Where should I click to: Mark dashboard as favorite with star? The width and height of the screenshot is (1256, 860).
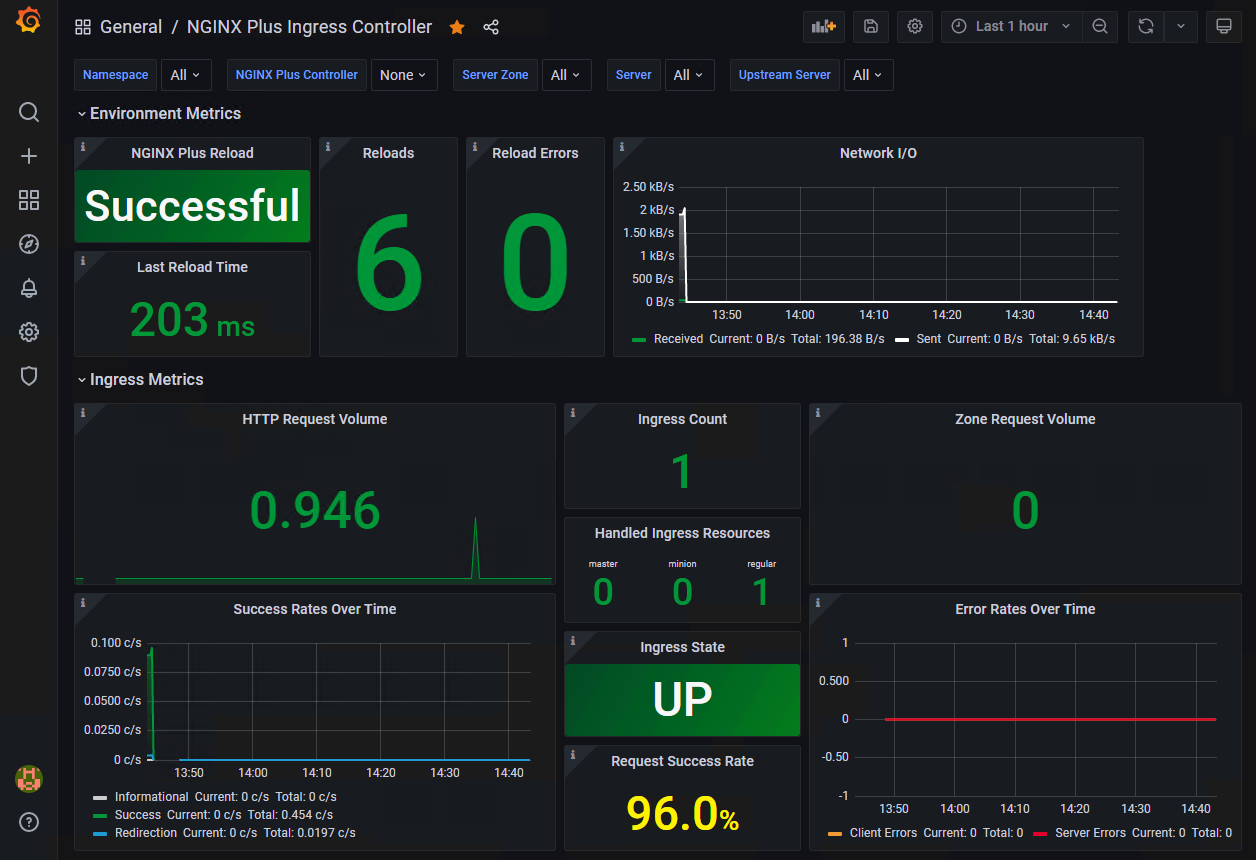tap(457, 27)
